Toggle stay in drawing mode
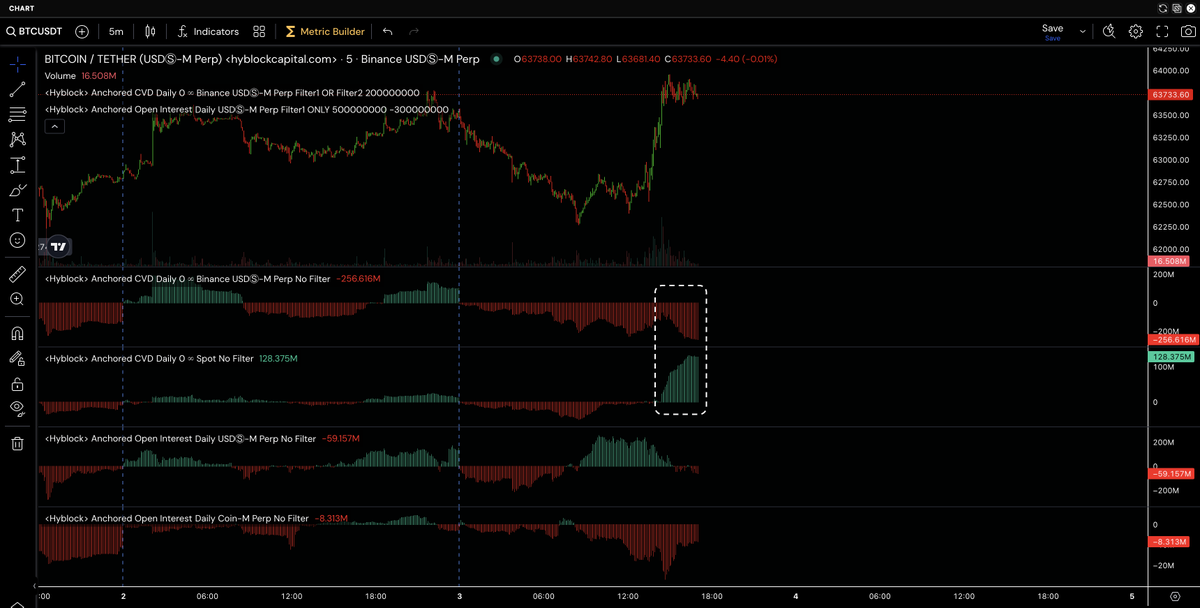This screenshot has height=608, width=1200. click(x=17, y=358)
